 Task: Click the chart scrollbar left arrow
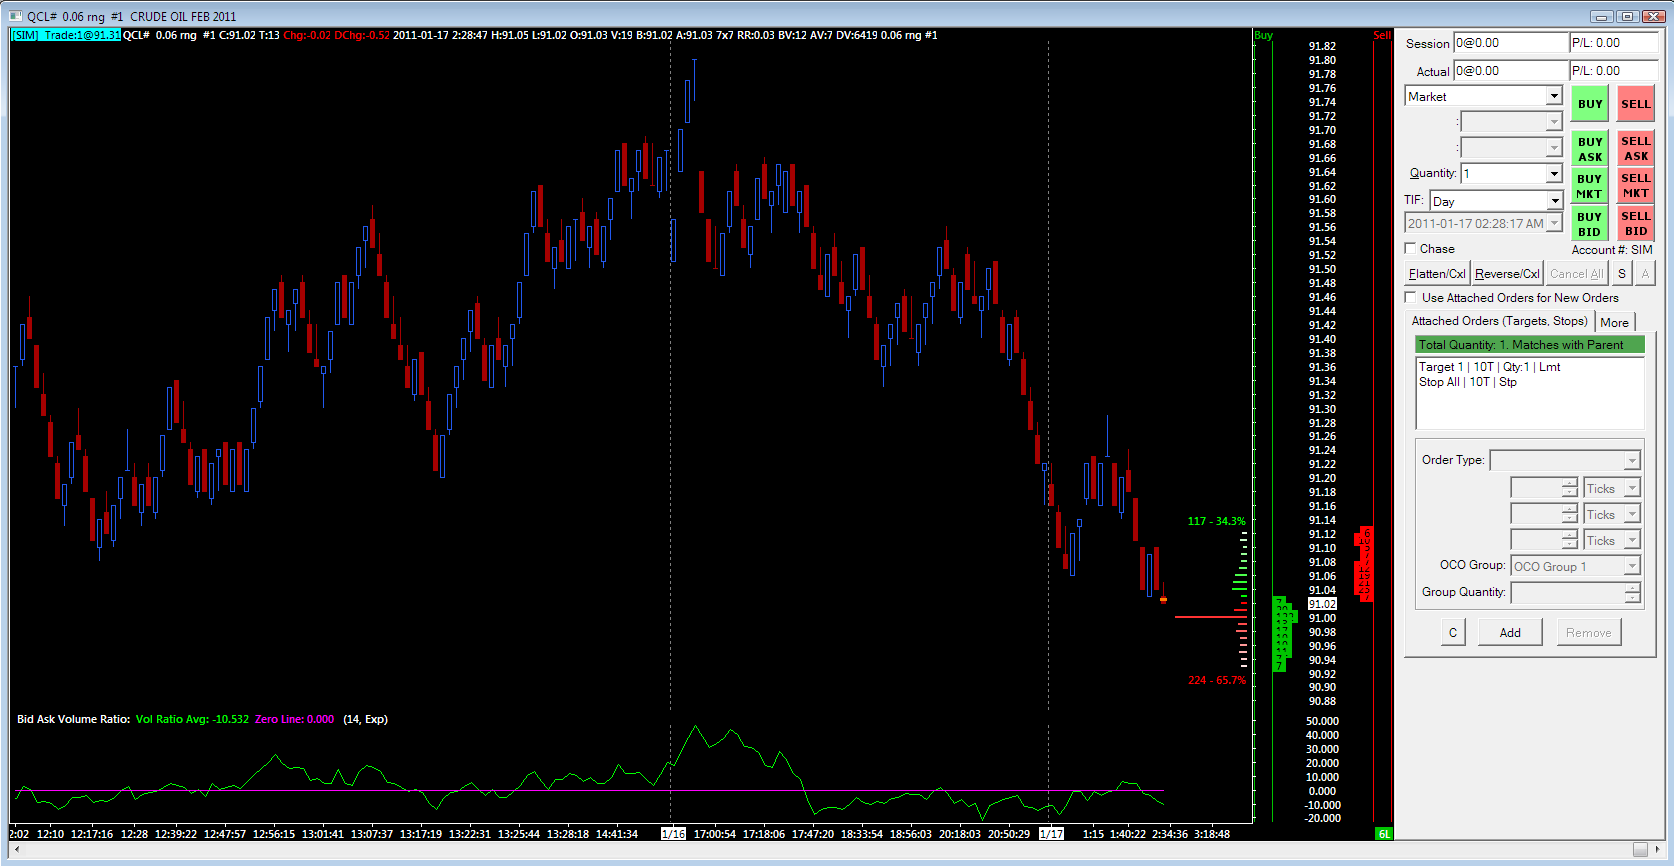click(16, 849)
